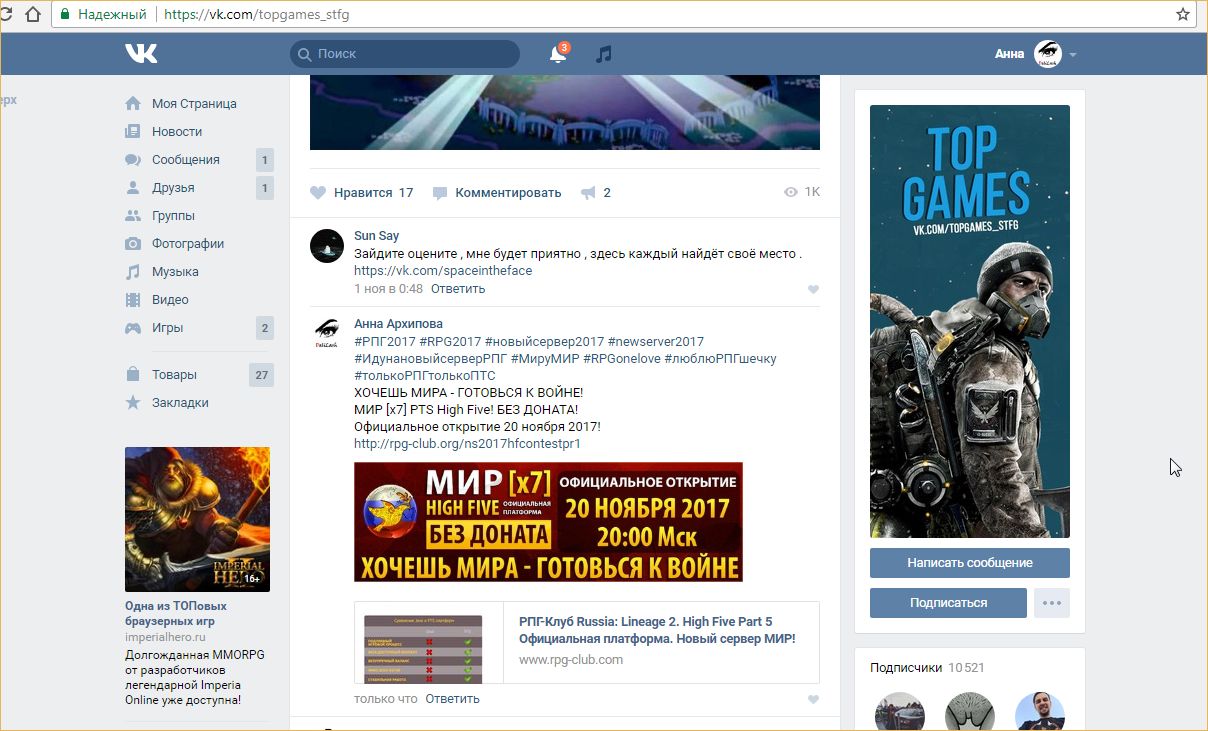Click the browser back arrow
The image size is (1208, 731).
point(8,15)
